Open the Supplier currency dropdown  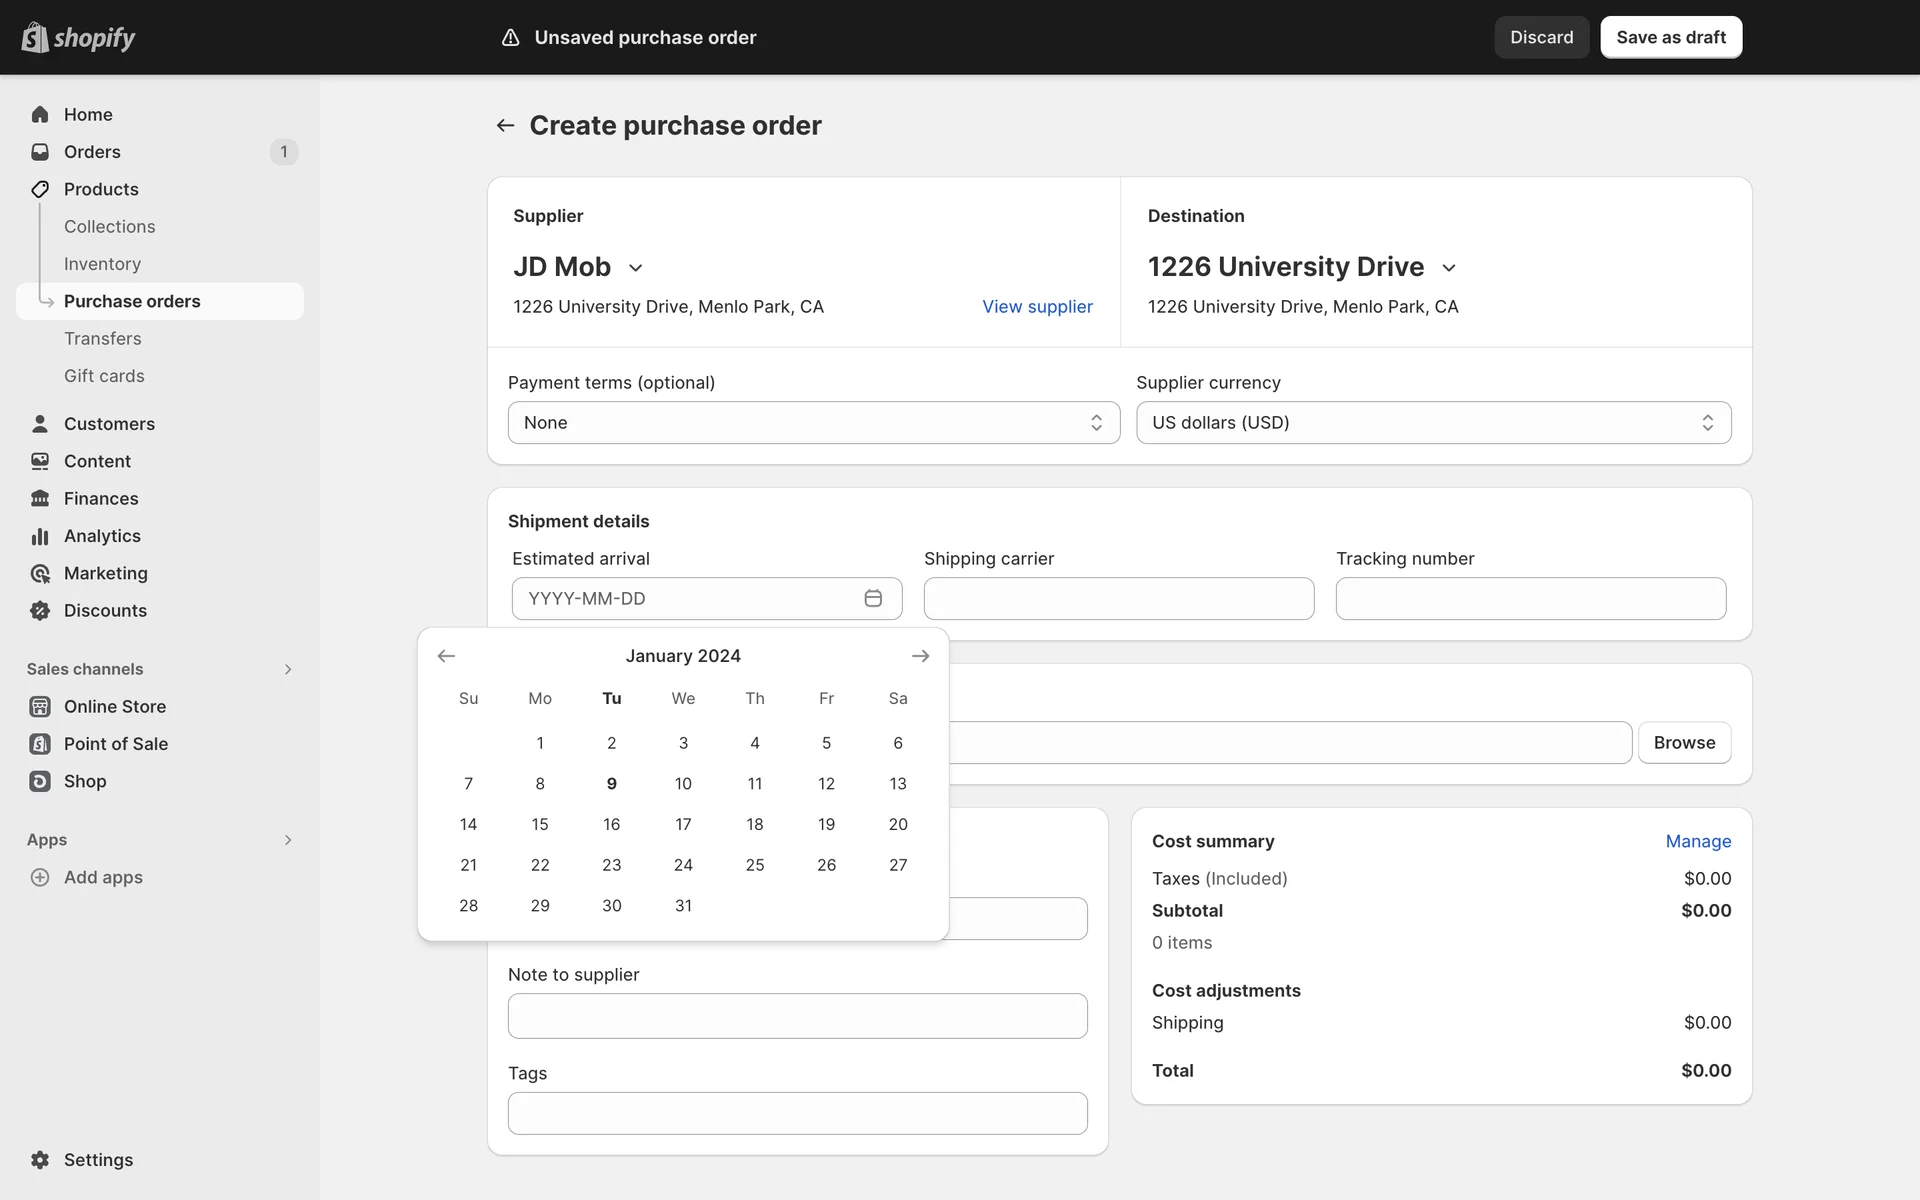pyautogui.click(x=1433, y=423)
